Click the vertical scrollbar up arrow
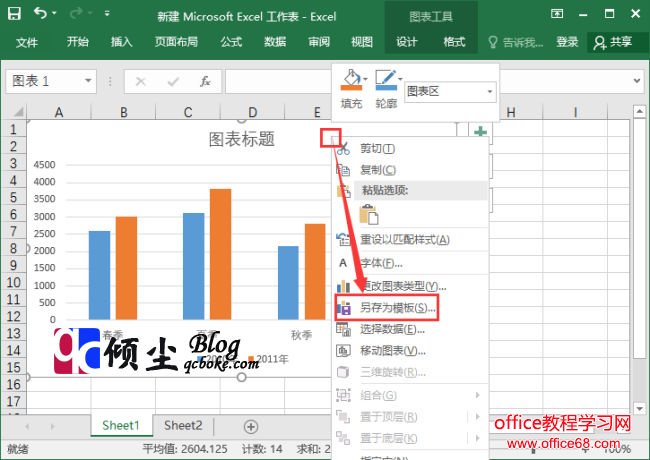 pyautogui.click(x=639, y=111)
